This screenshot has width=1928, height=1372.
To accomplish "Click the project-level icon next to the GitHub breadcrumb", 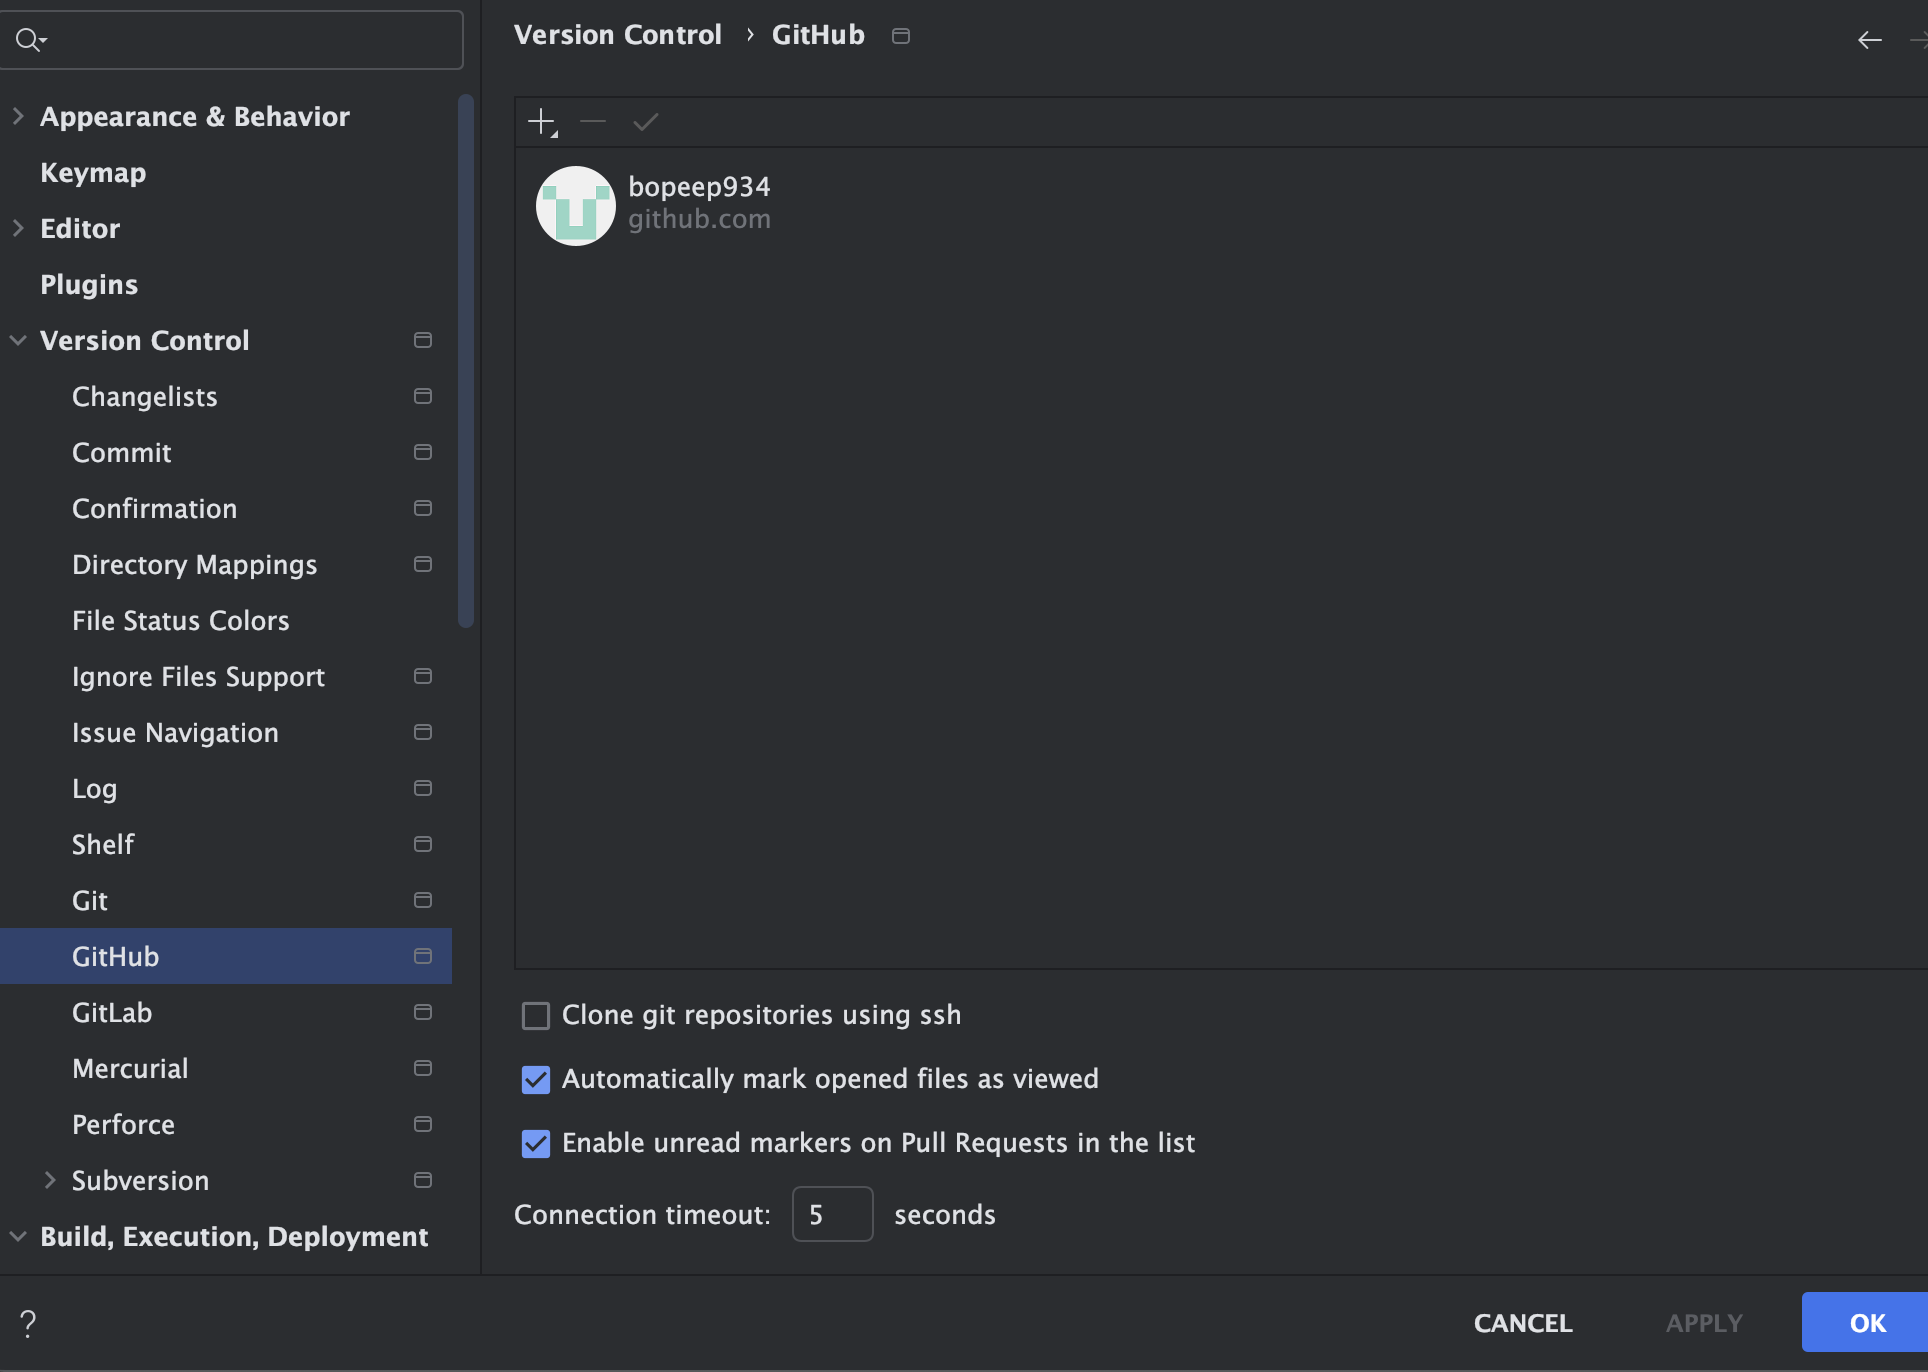I will point(901,36).
